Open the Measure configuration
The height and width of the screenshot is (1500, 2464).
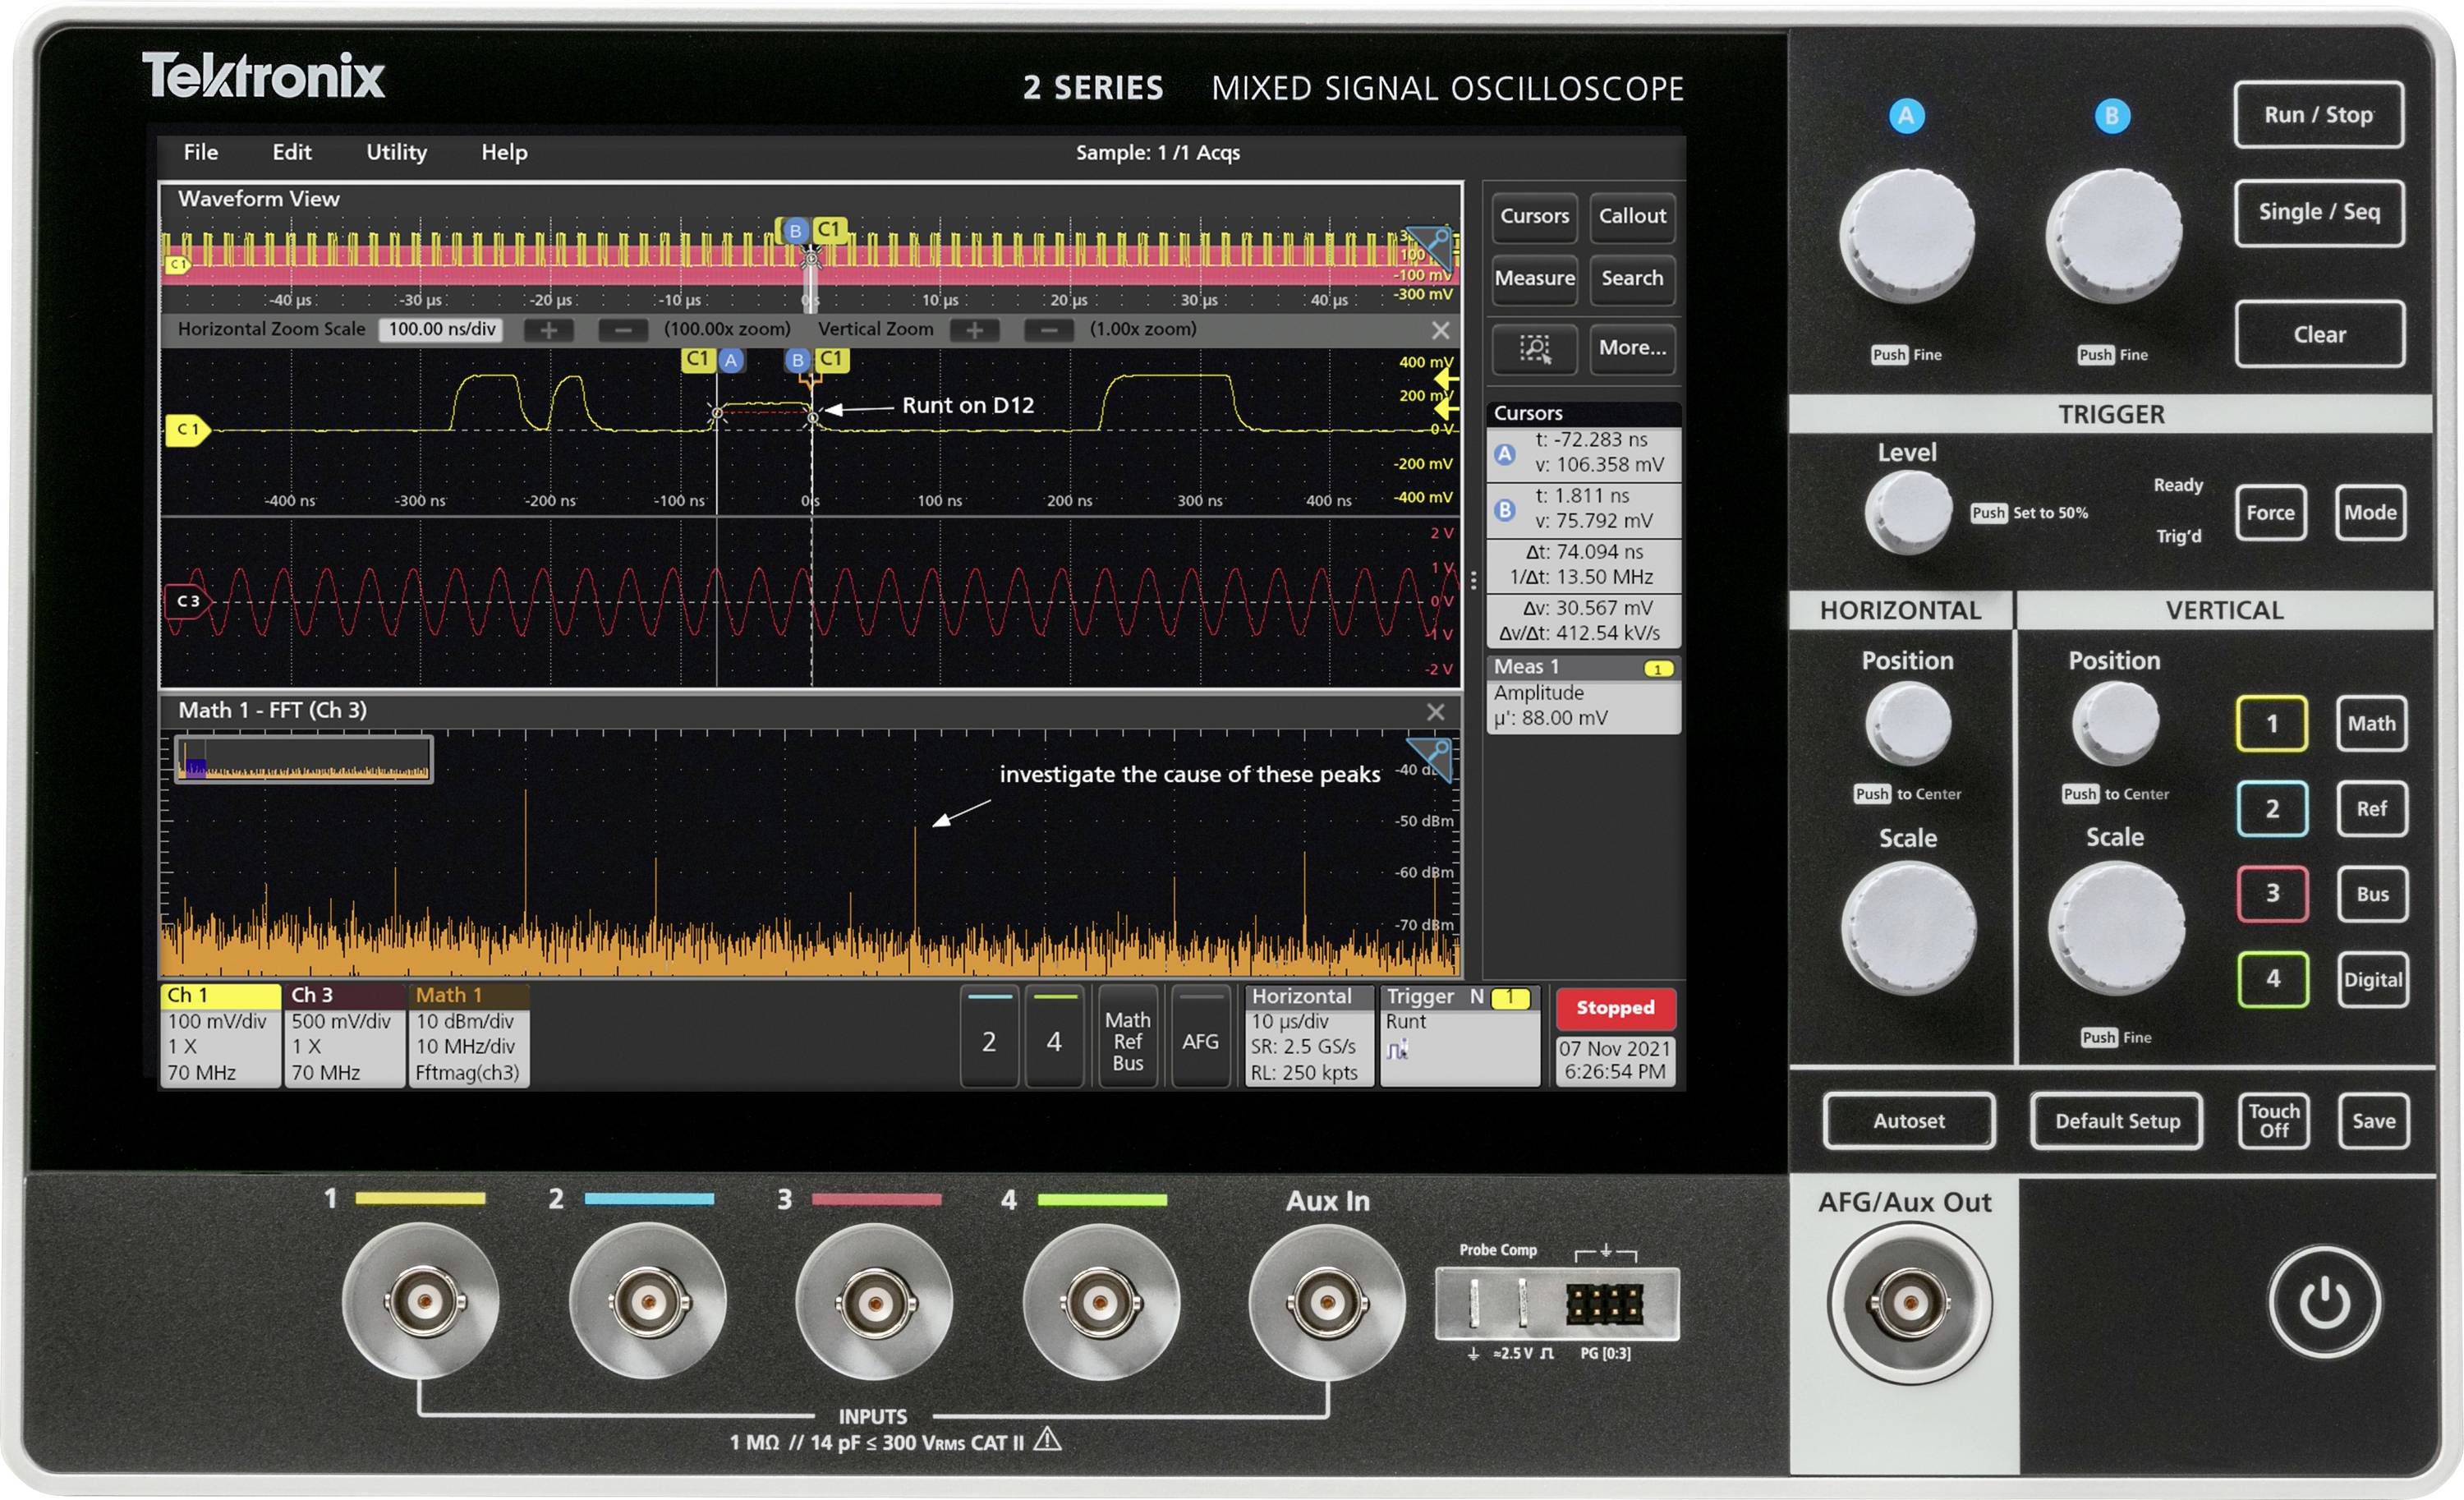(x=1535, y=281)
